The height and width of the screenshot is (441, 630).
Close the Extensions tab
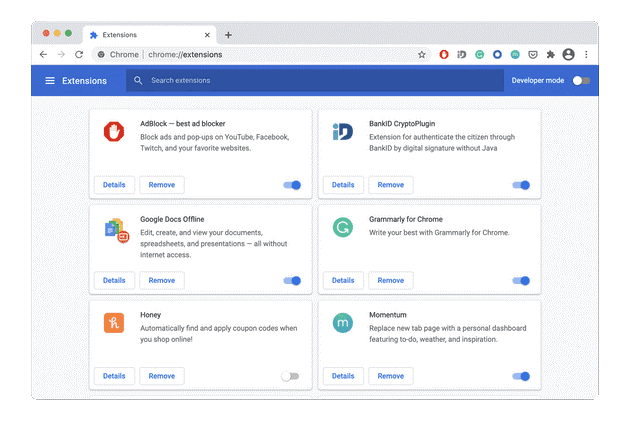(207, 35)
